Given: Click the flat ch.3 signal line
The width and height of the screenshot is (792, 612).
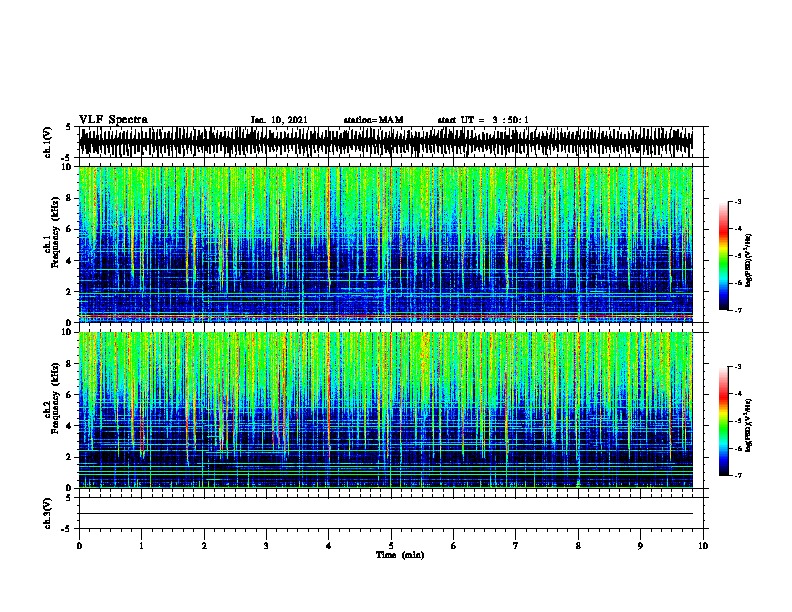Looking at the screenshot, I should (386, 514).
